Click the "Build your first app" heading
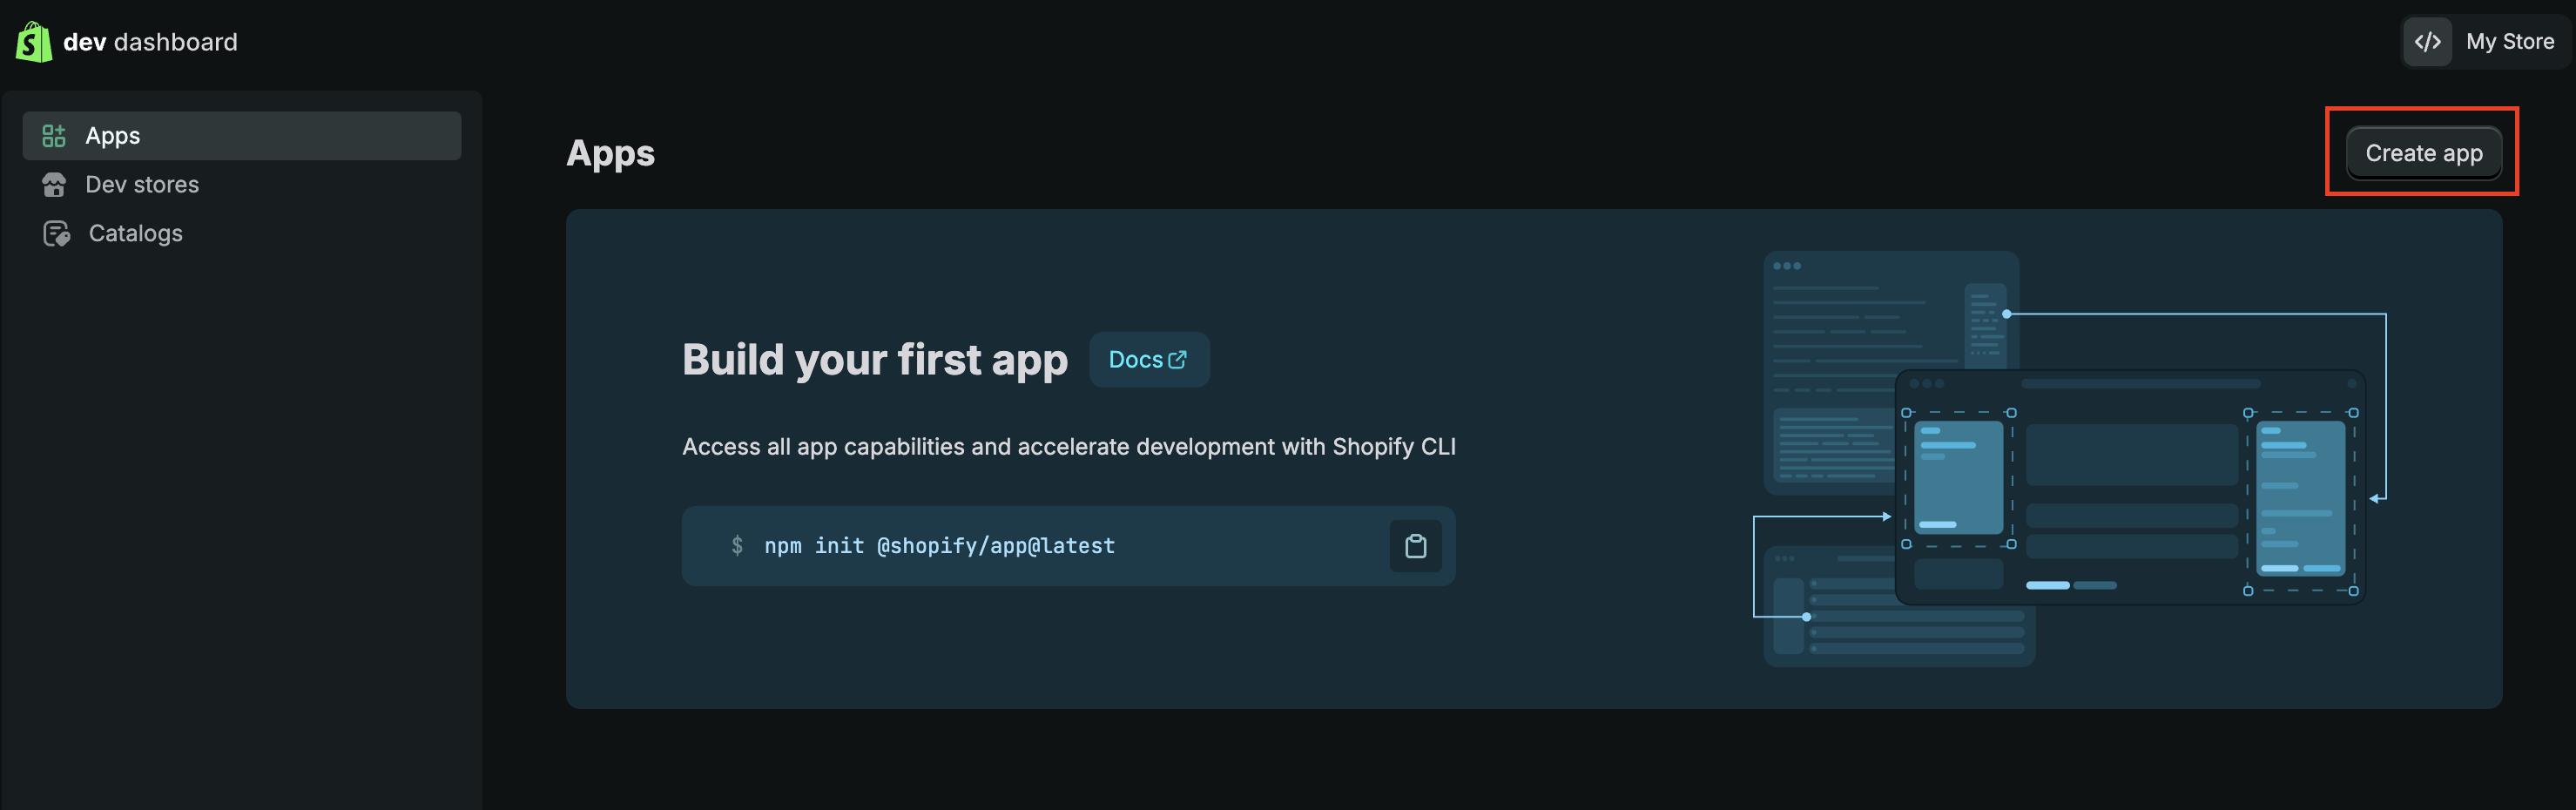2576x810 pixels. coord(874,360)
